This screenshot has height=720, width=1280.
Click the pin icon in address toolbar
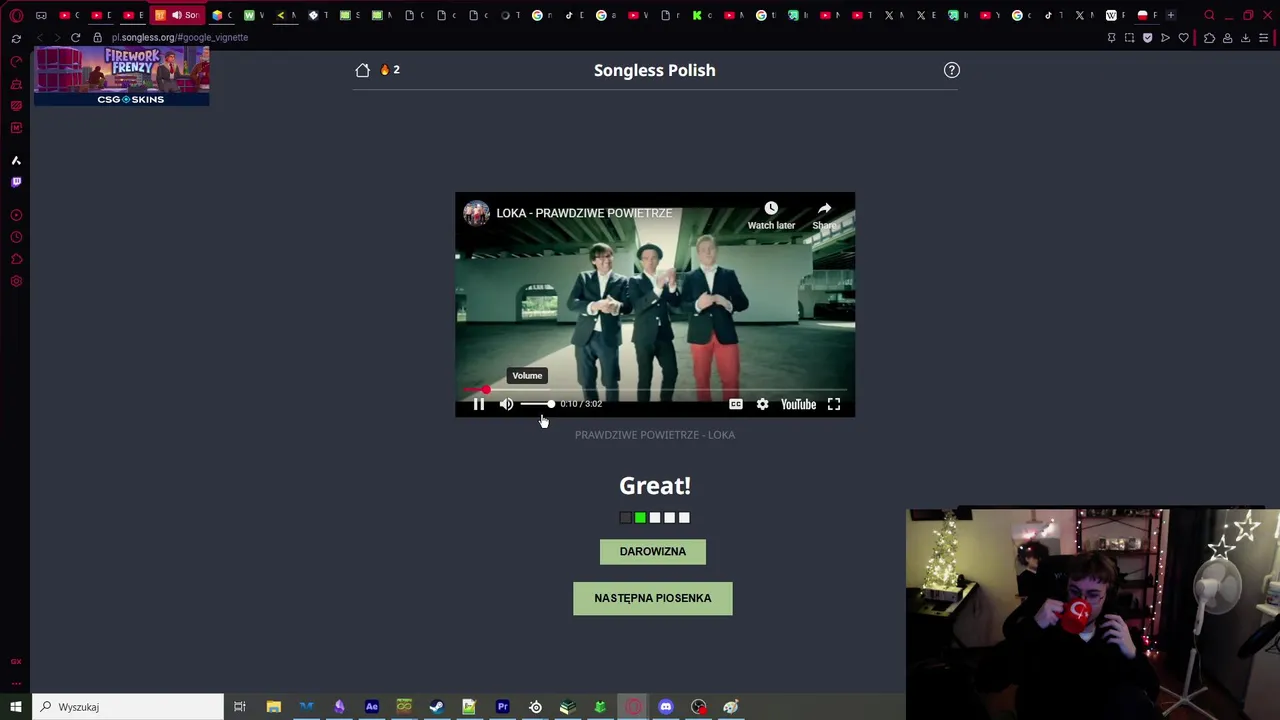click(1111, 38)
